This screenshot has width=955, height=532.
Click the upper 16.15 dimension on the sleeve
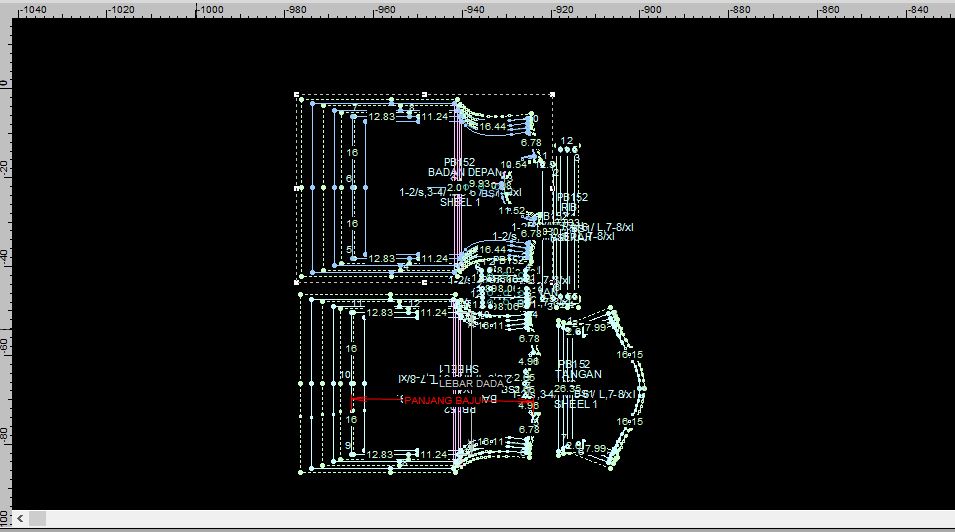coord(629,355)
